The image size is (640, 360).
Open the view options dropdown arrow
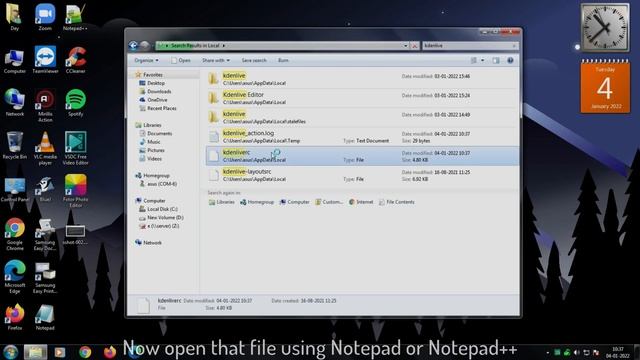pyautogui.click(x=482, y=60)
